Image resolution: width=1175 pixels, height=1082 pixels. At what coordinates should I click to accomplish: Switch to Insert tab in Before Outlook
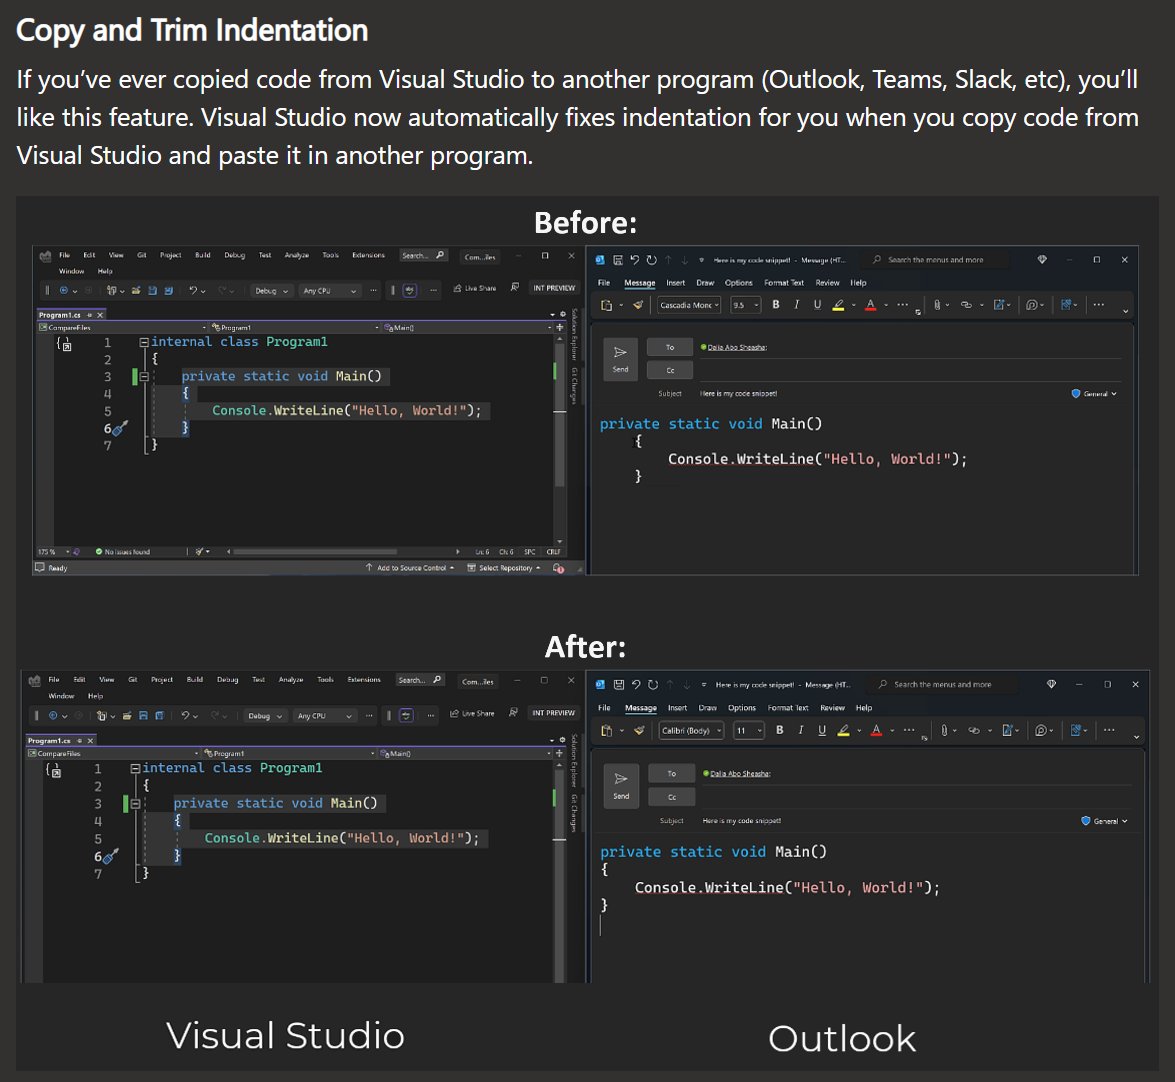(x=675, y=282)
